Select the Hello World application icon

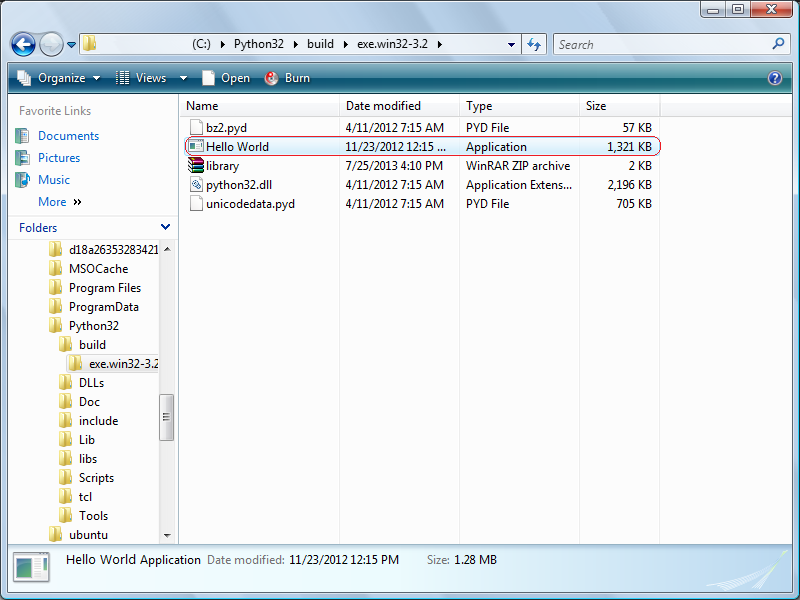point(196,146)
